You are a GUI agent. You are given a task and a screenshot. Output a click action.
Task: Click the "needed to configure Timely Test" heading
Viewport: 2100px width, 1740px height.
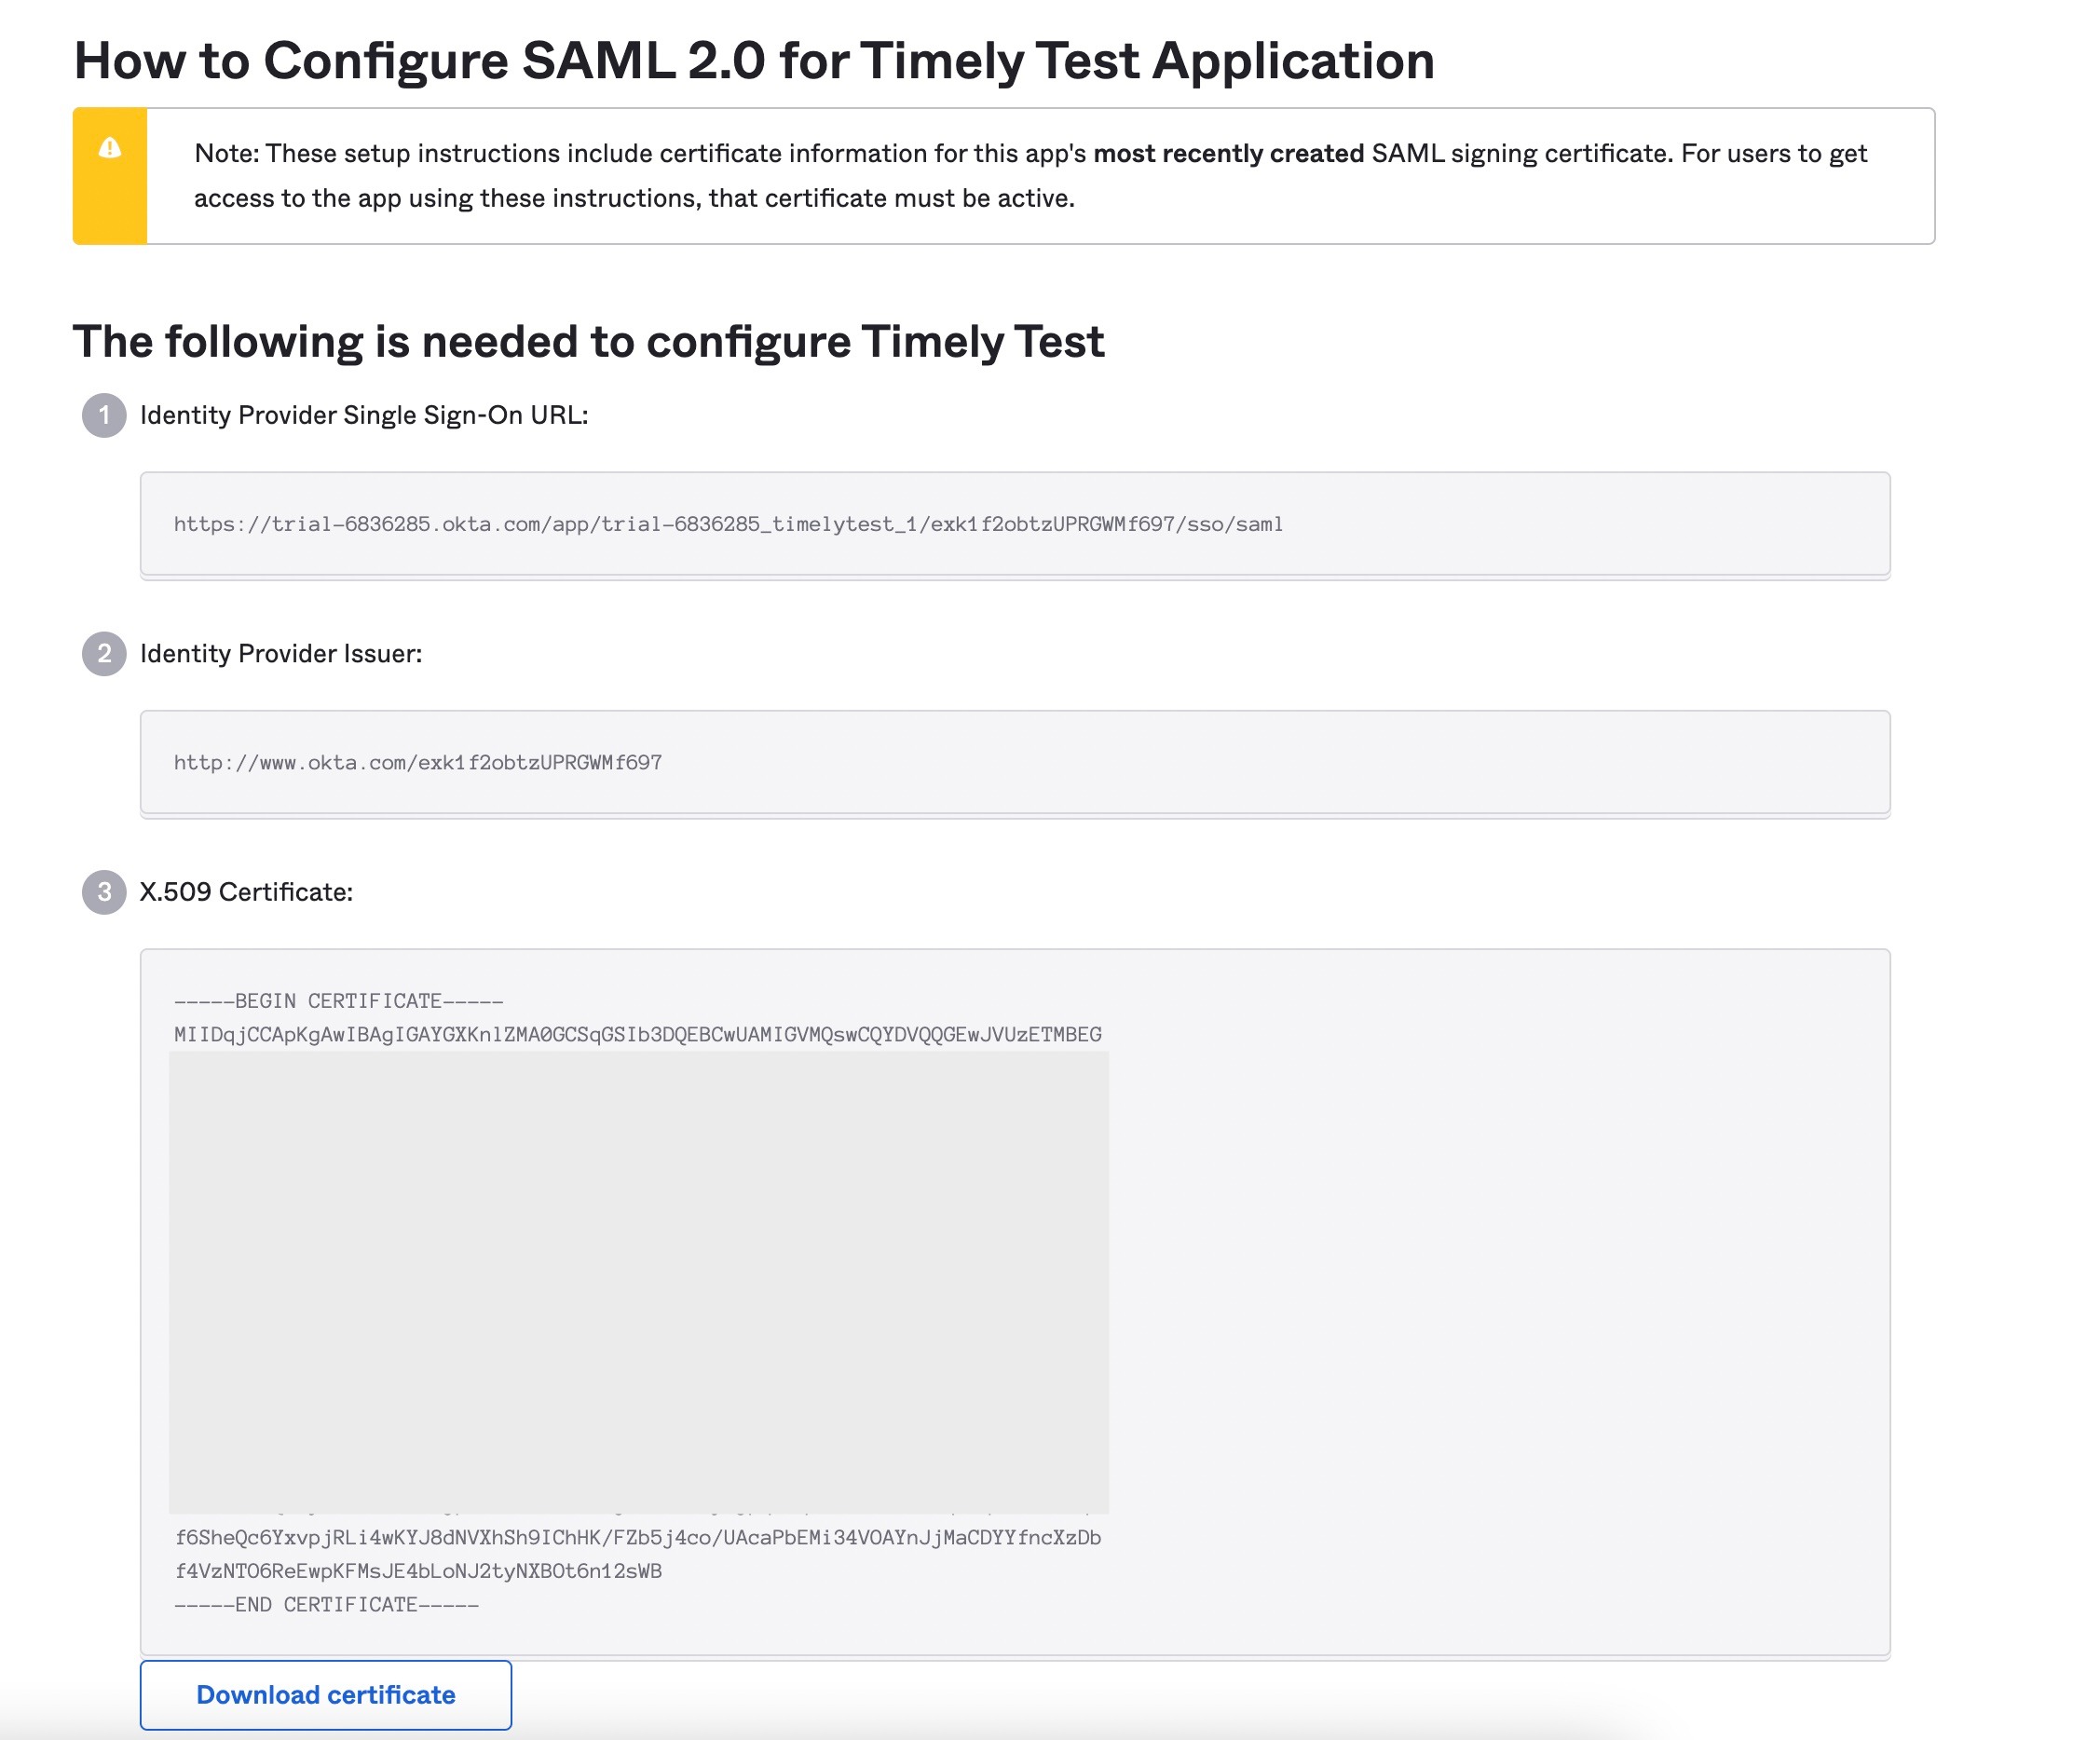[x=588, y=342]
